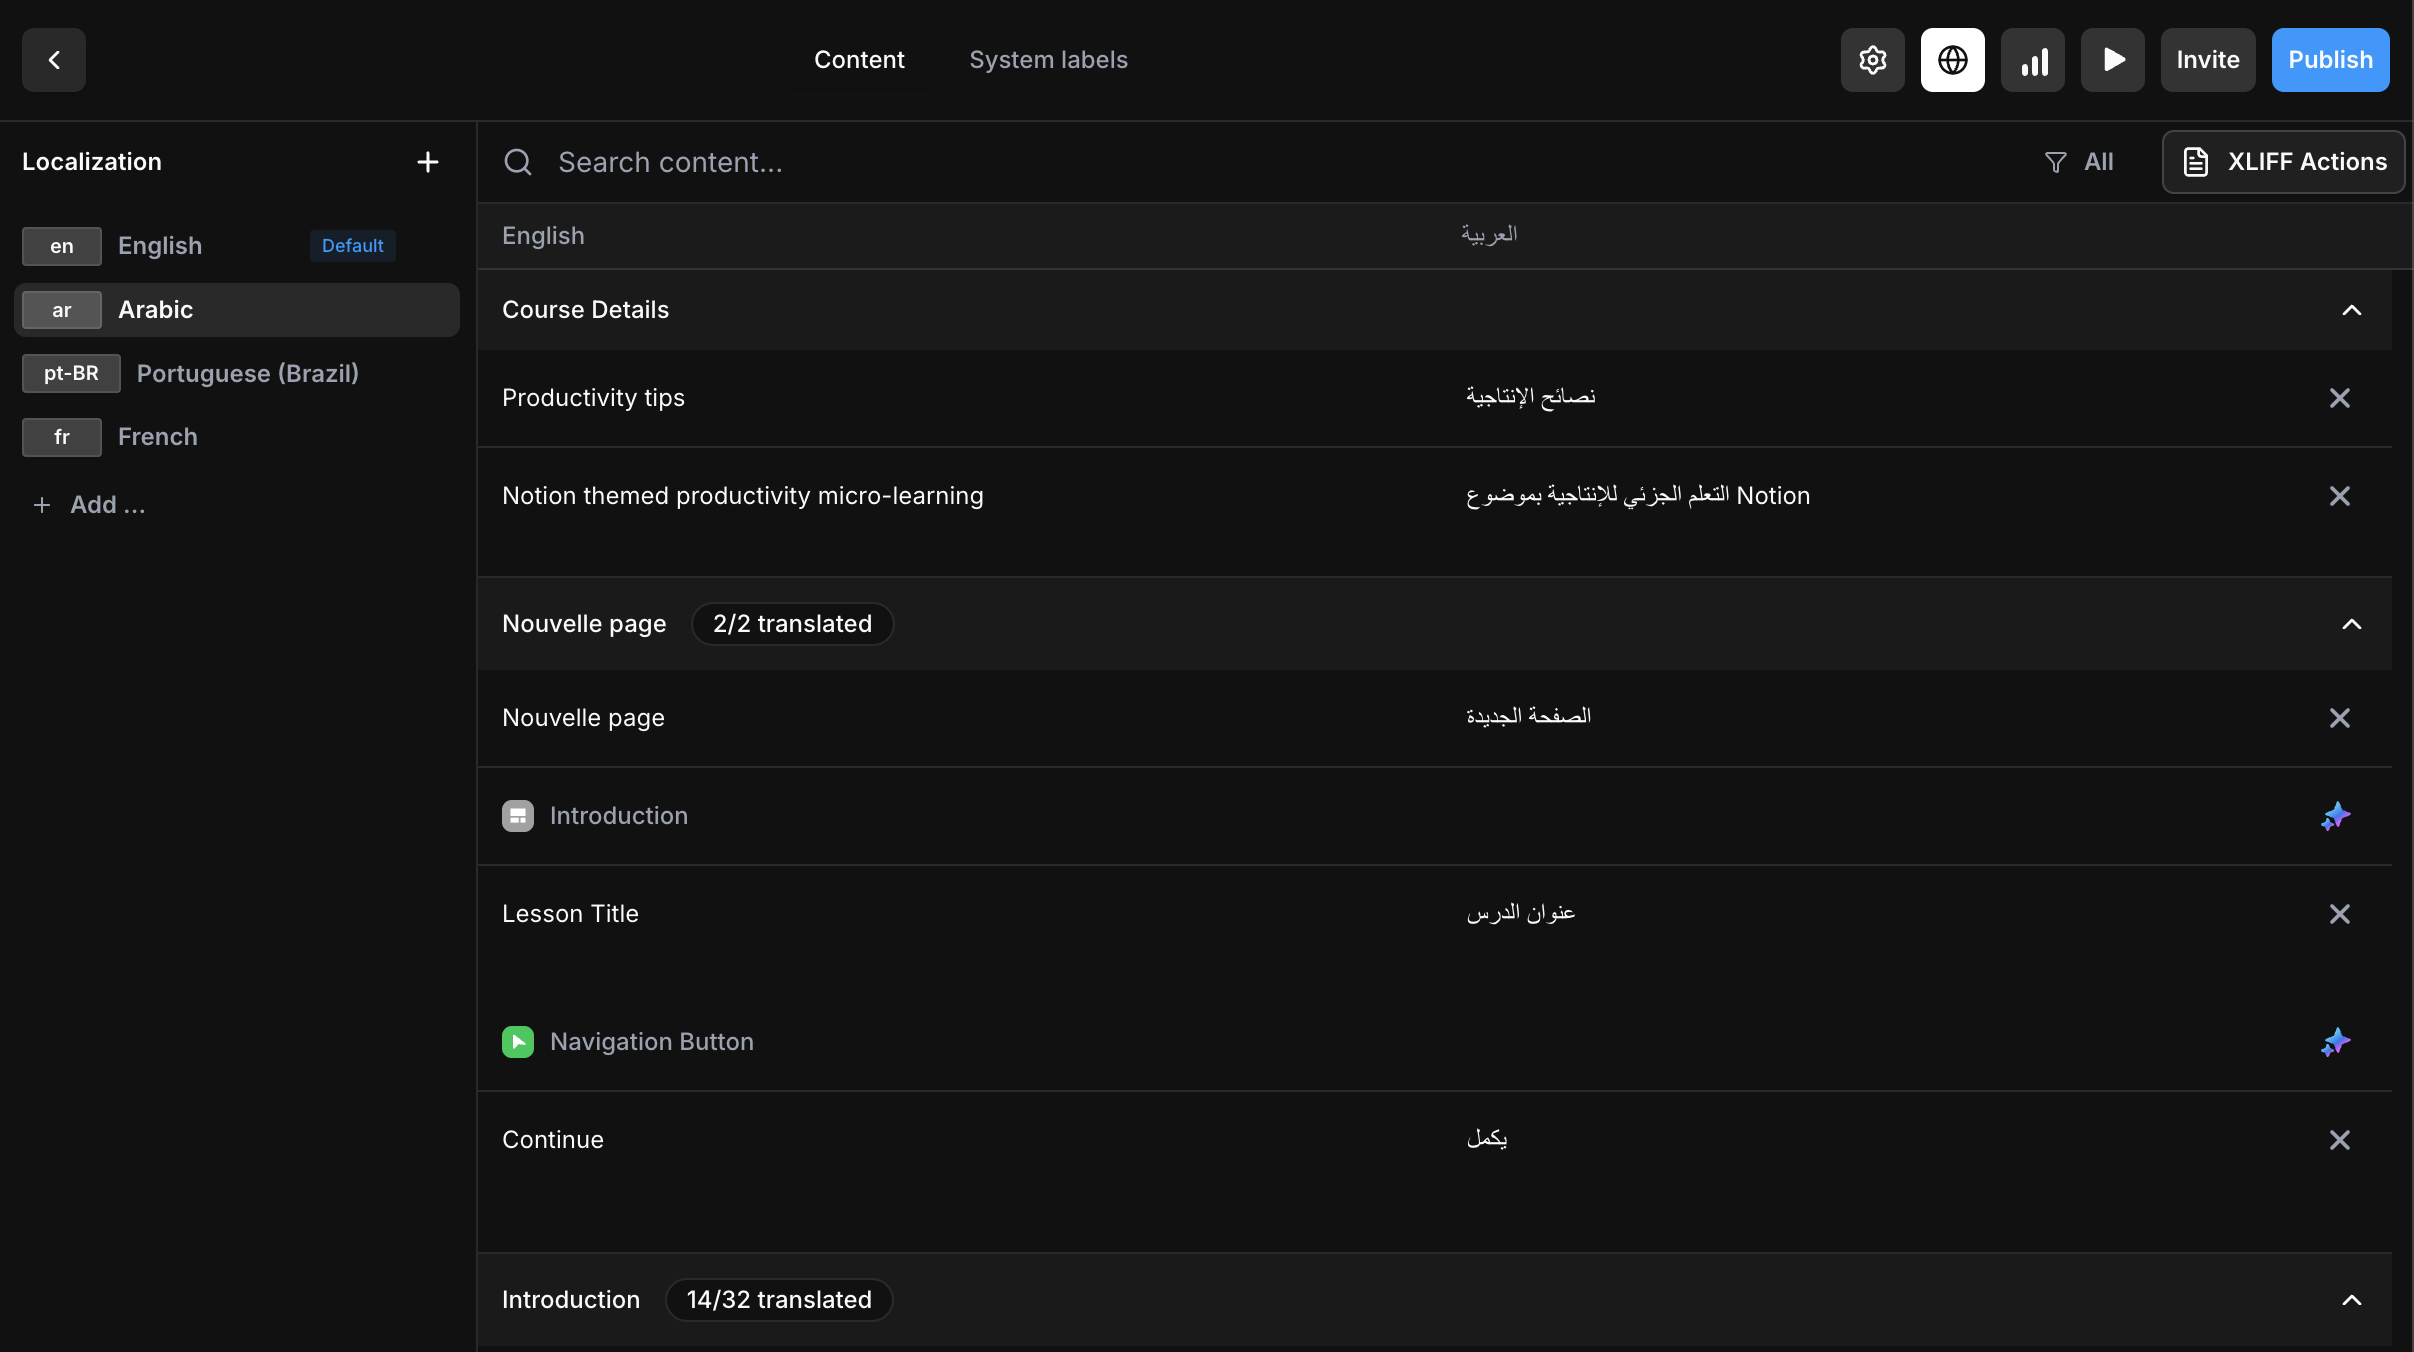The height and width of the screenshot is (1352, 2414).
Task: Click the play preview icon
Action: [x=2112, y=60]
